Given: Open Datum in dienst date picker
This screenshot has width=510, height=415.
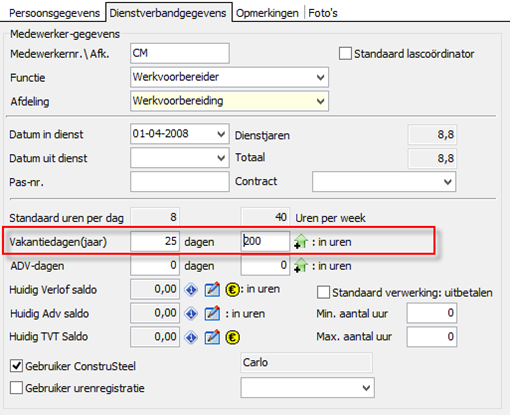Looking at the screenshot, I should pyautogui.click(x=221, y=134).
